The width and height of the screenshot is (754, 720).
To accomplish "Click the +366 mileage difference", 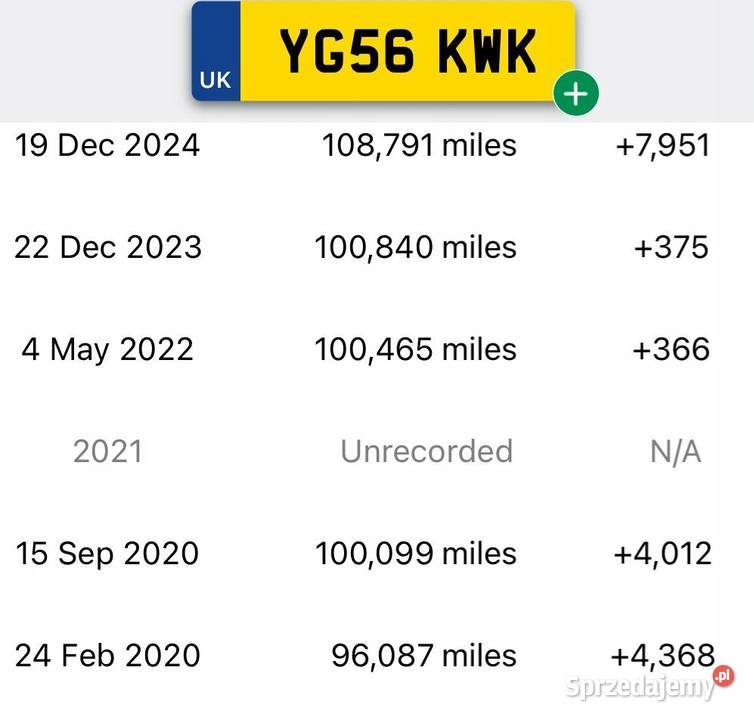I will pyautogui.click(x=671, y=349).
